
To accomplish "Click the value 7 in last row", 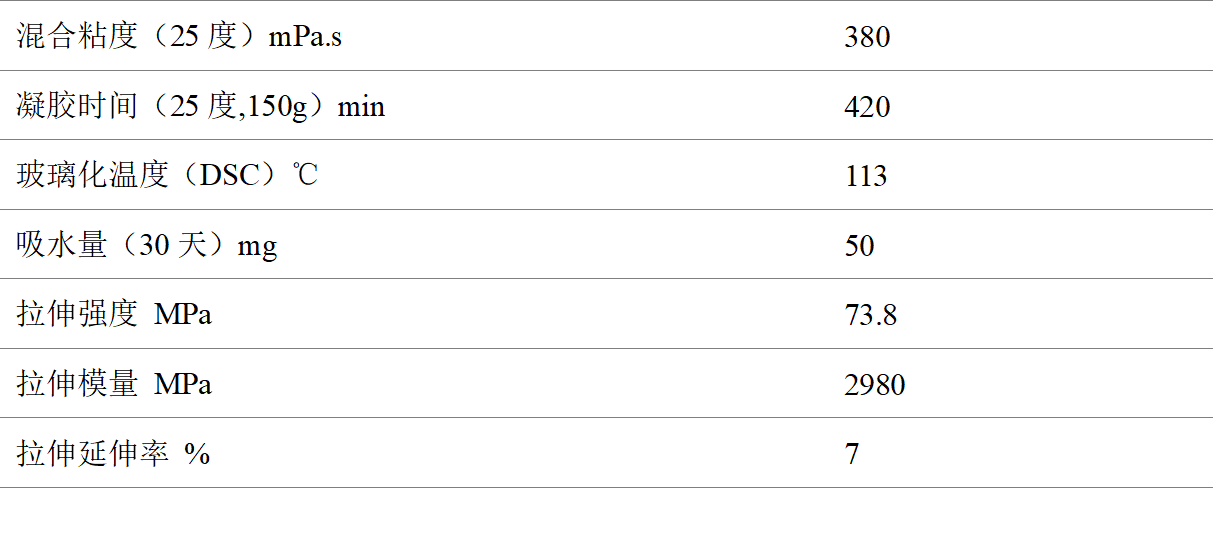I will [x=851, y=454].
